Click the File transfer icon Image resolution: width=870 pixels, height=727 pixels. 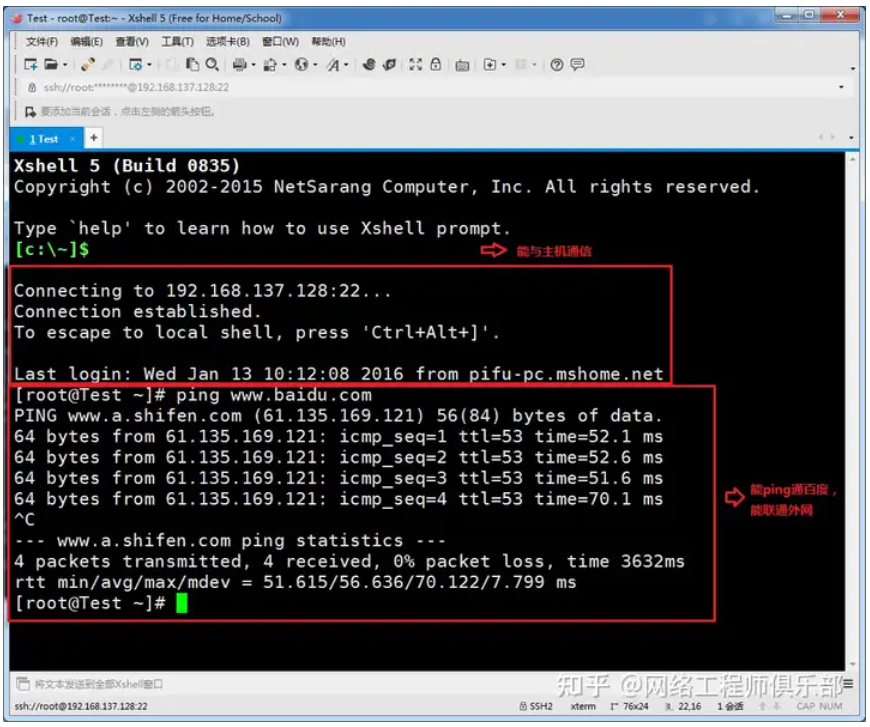(270, 65)
